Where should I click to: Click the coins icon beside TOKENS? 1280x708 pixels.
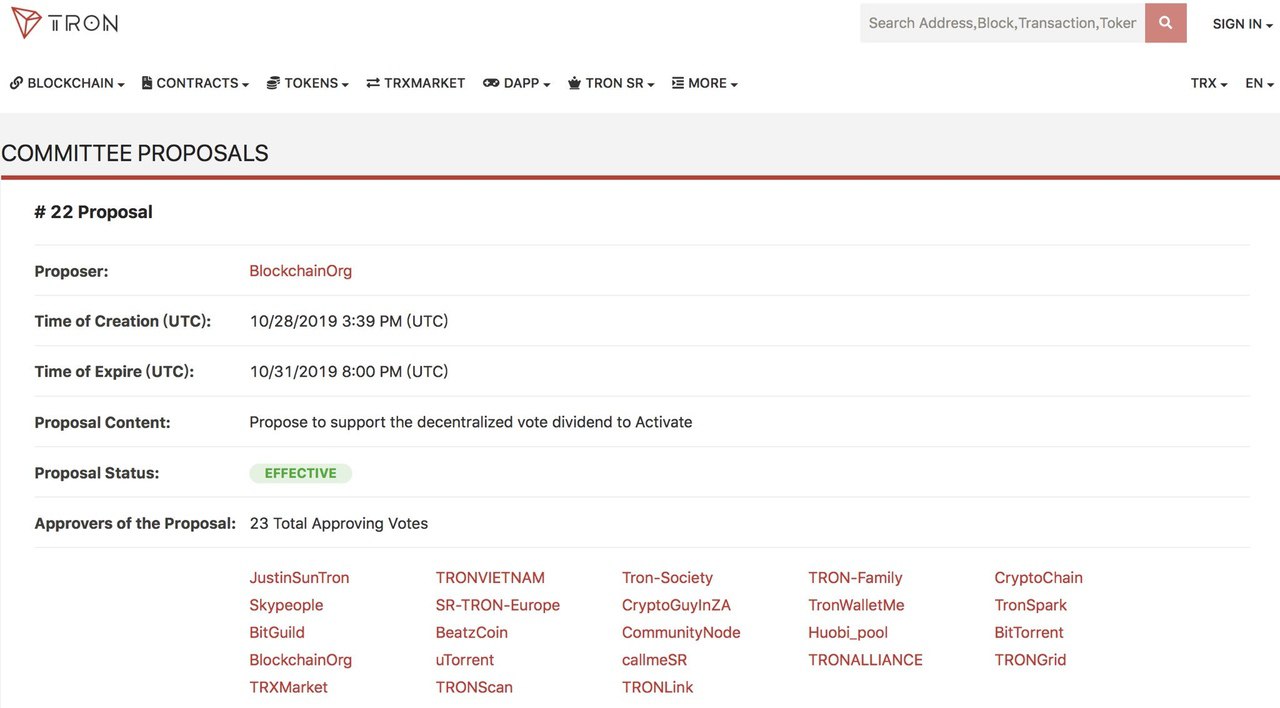pyautogui.click(x=273, y=83)
